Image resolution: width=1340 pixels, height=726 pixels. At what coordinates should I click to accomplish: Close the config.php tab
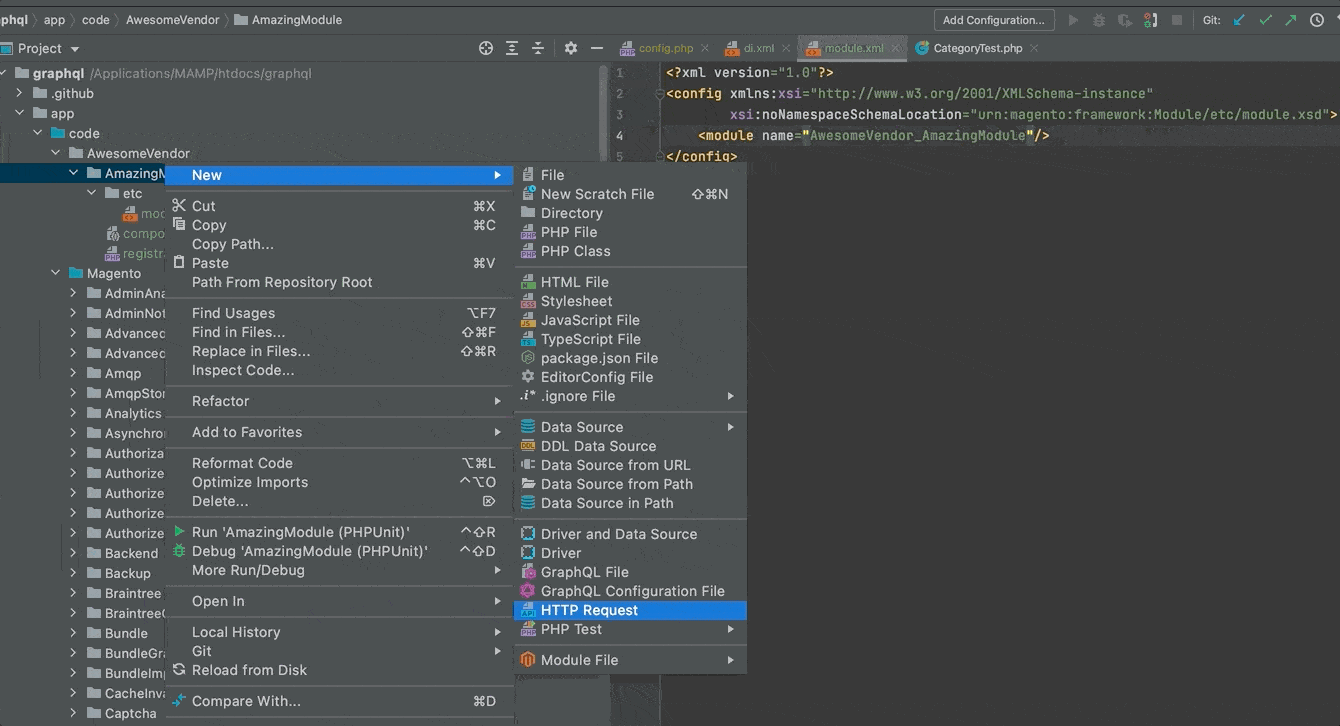coord(705,48)
